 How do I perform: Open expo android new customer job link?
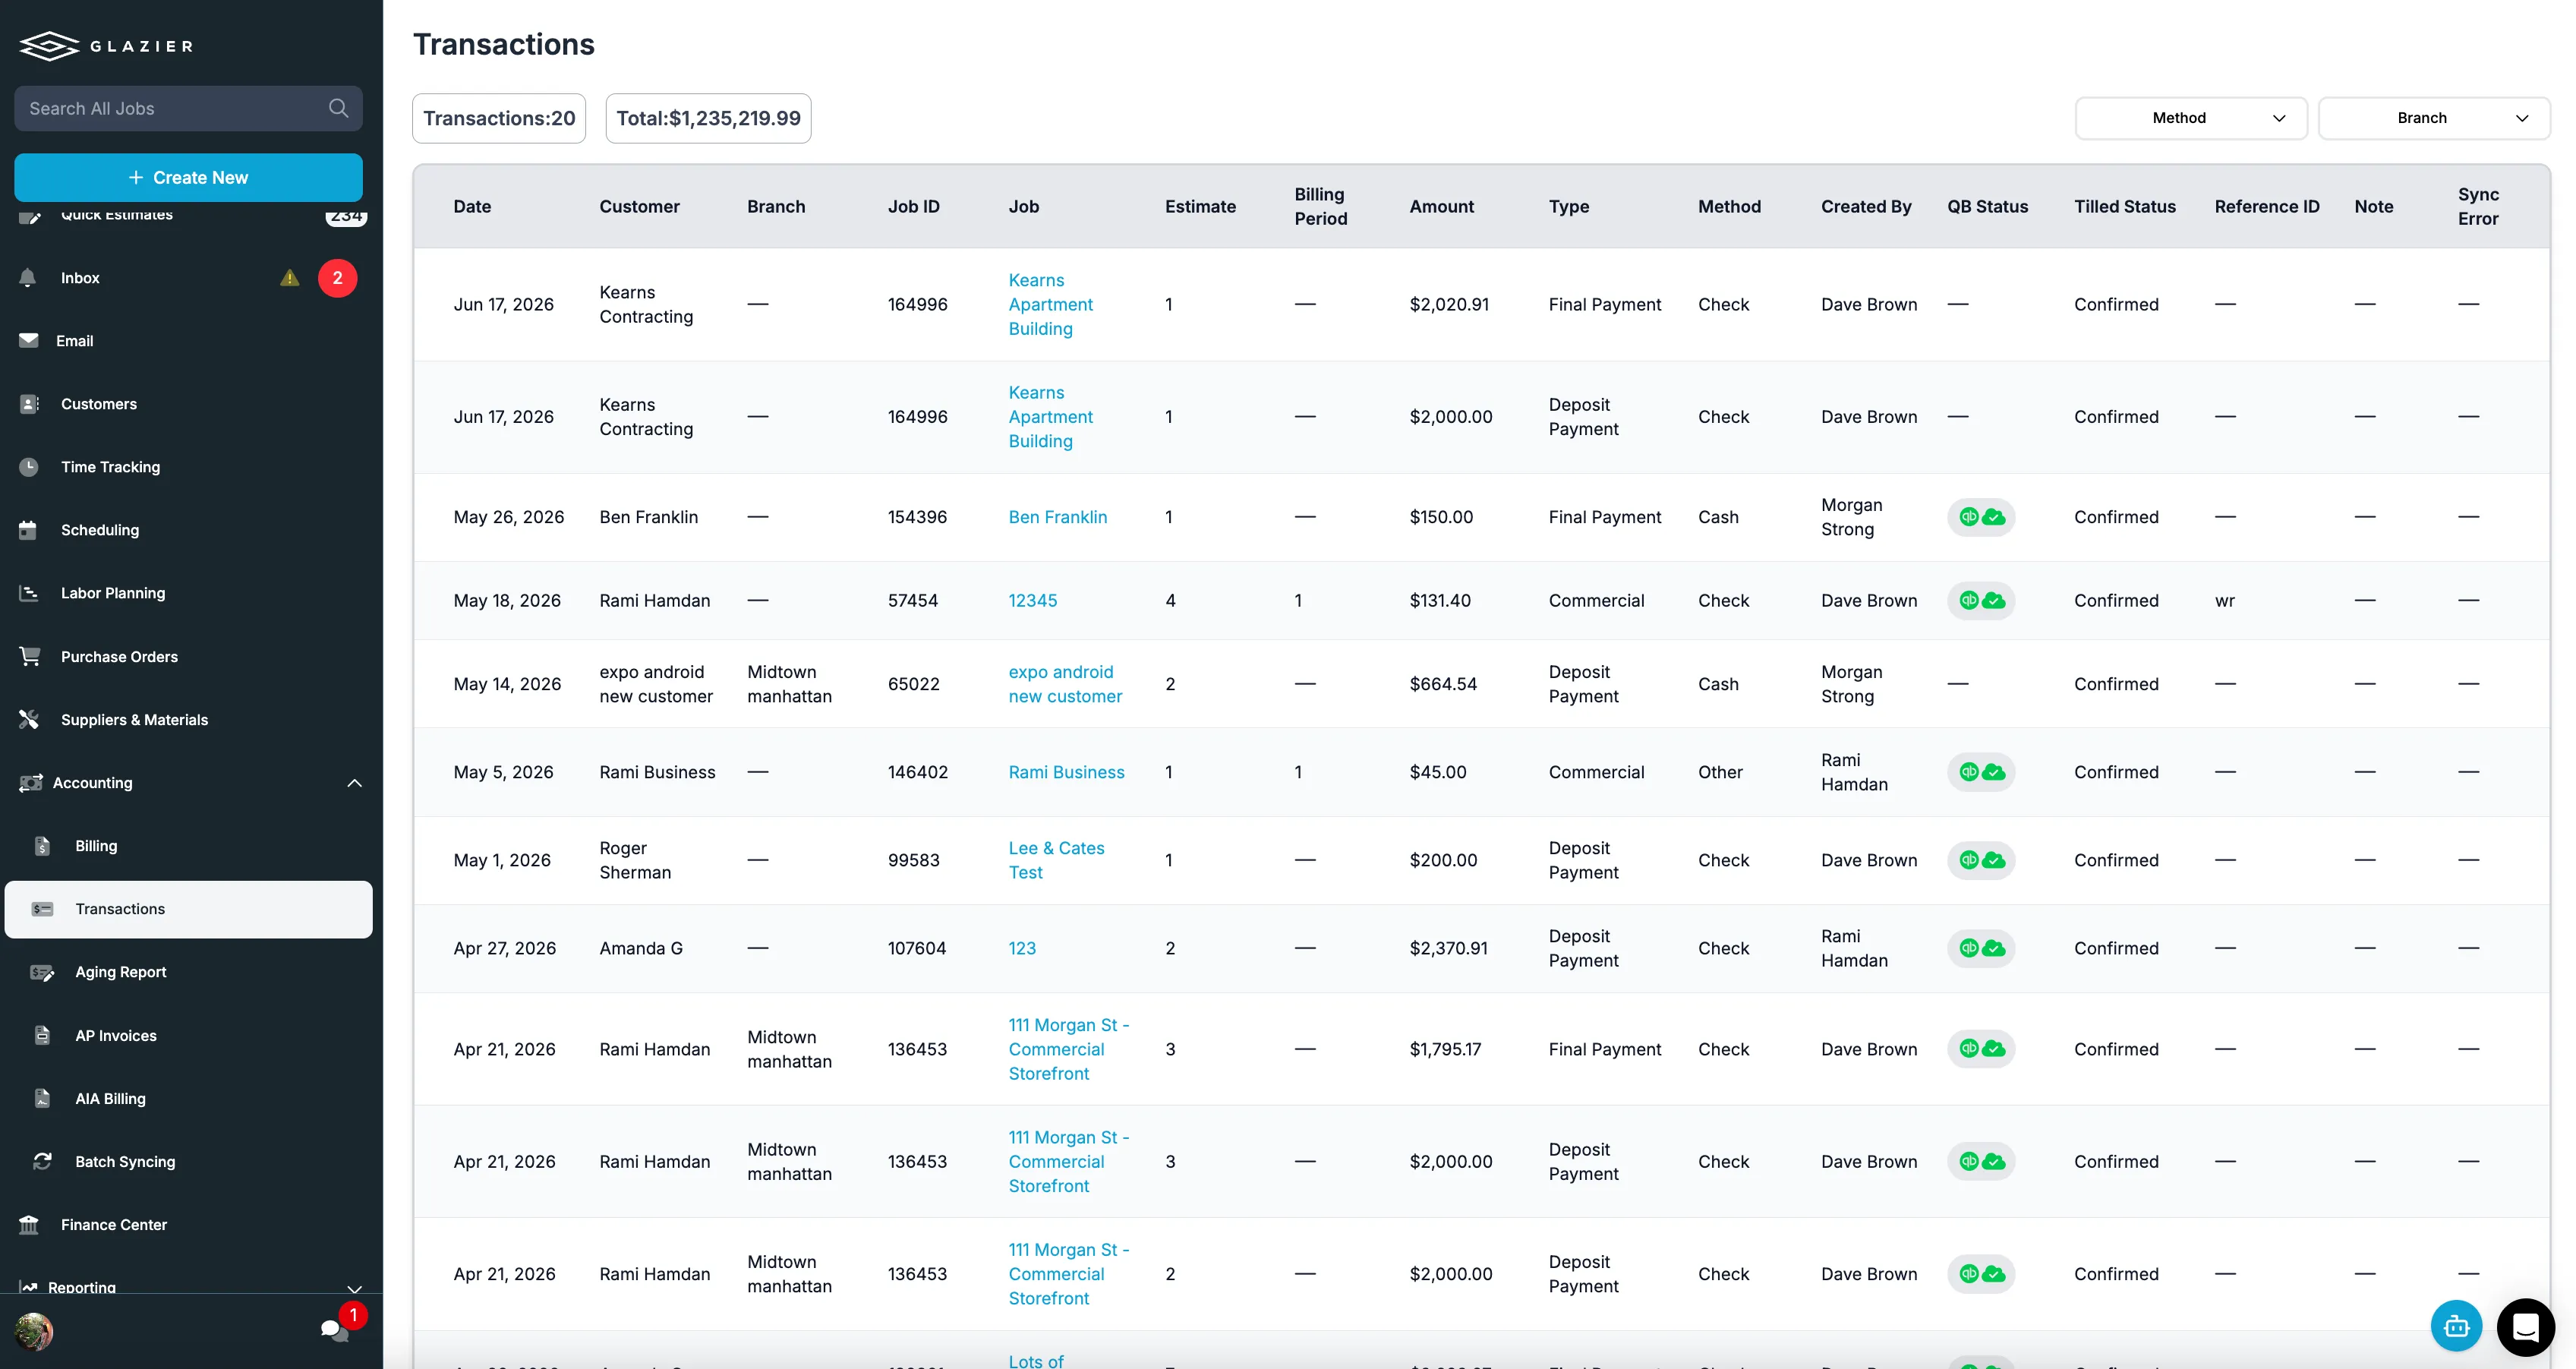(1065, 684)
